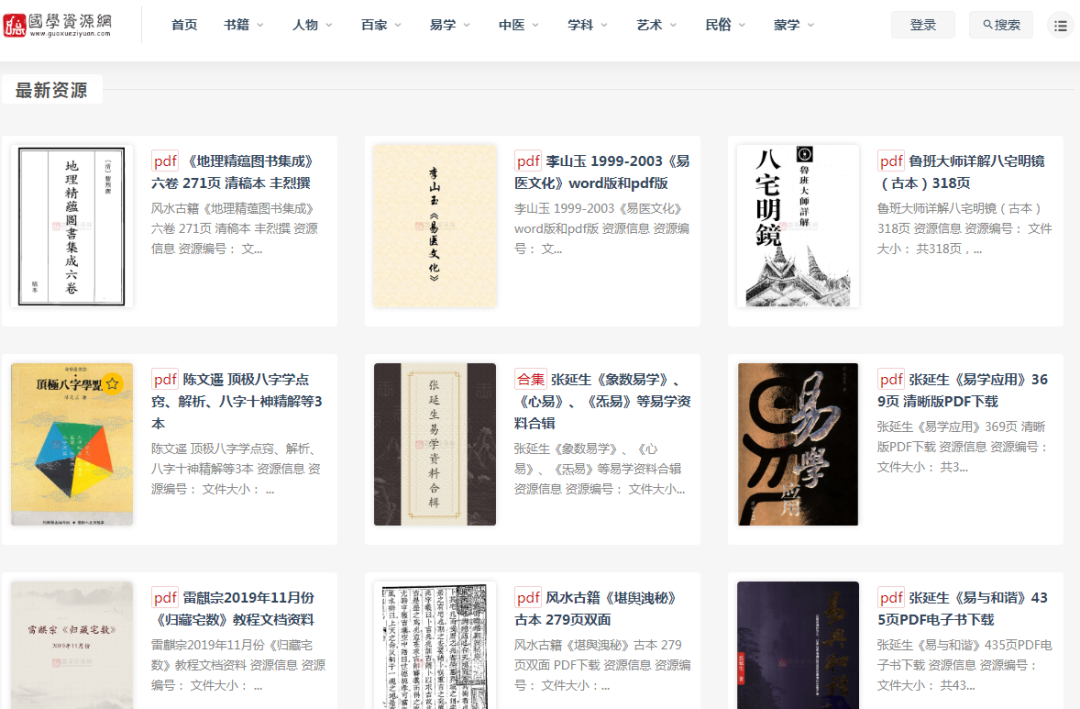Expand the 民俗 dropdown arrow

(742, 25)
